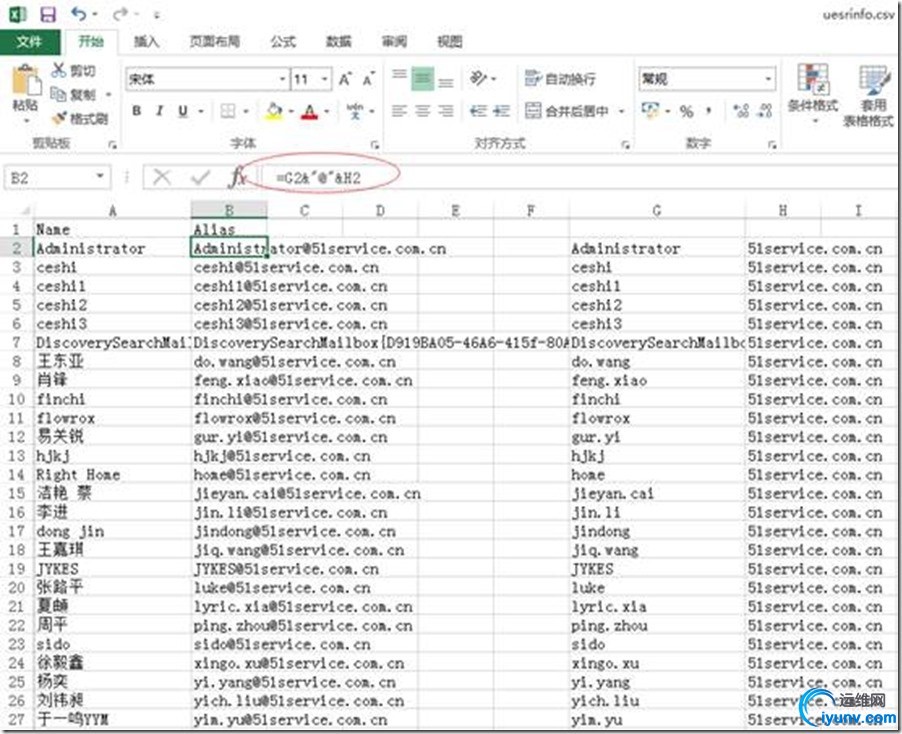Click the Increase Indent icon

[x=501, y=110]
